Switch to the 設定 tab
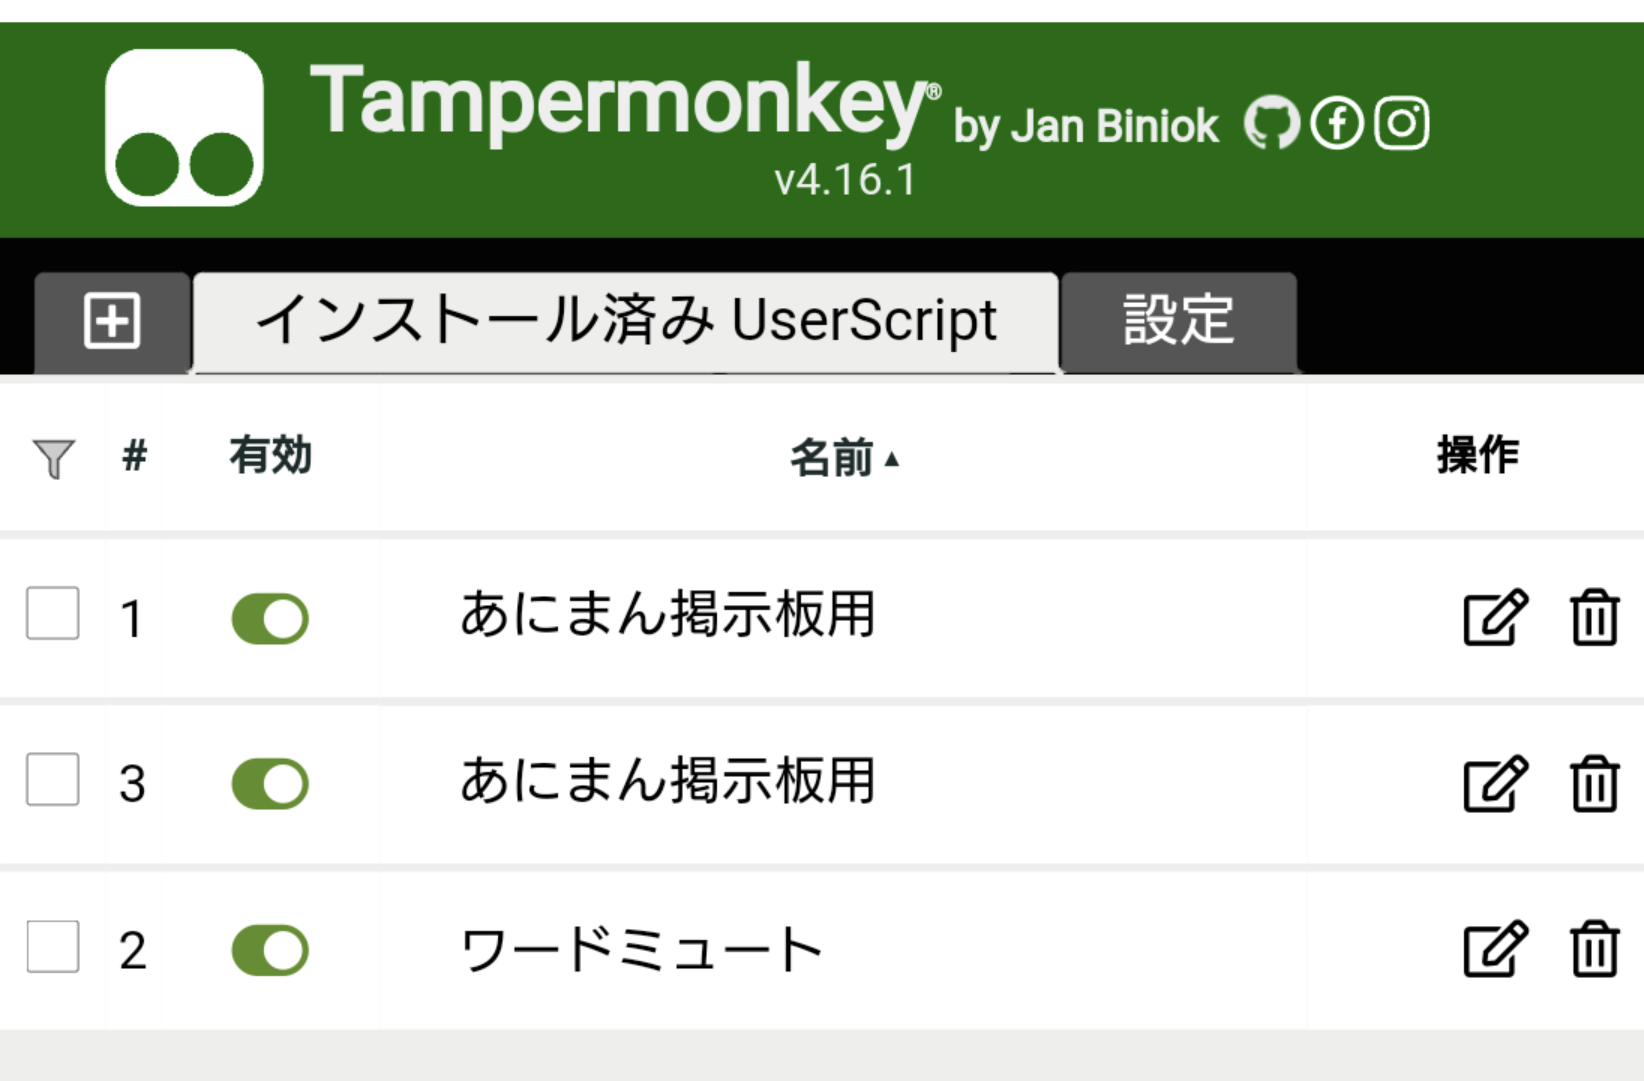Image resolution: width=1644 pixels, height=1081 pixels. click(1178, 322)
